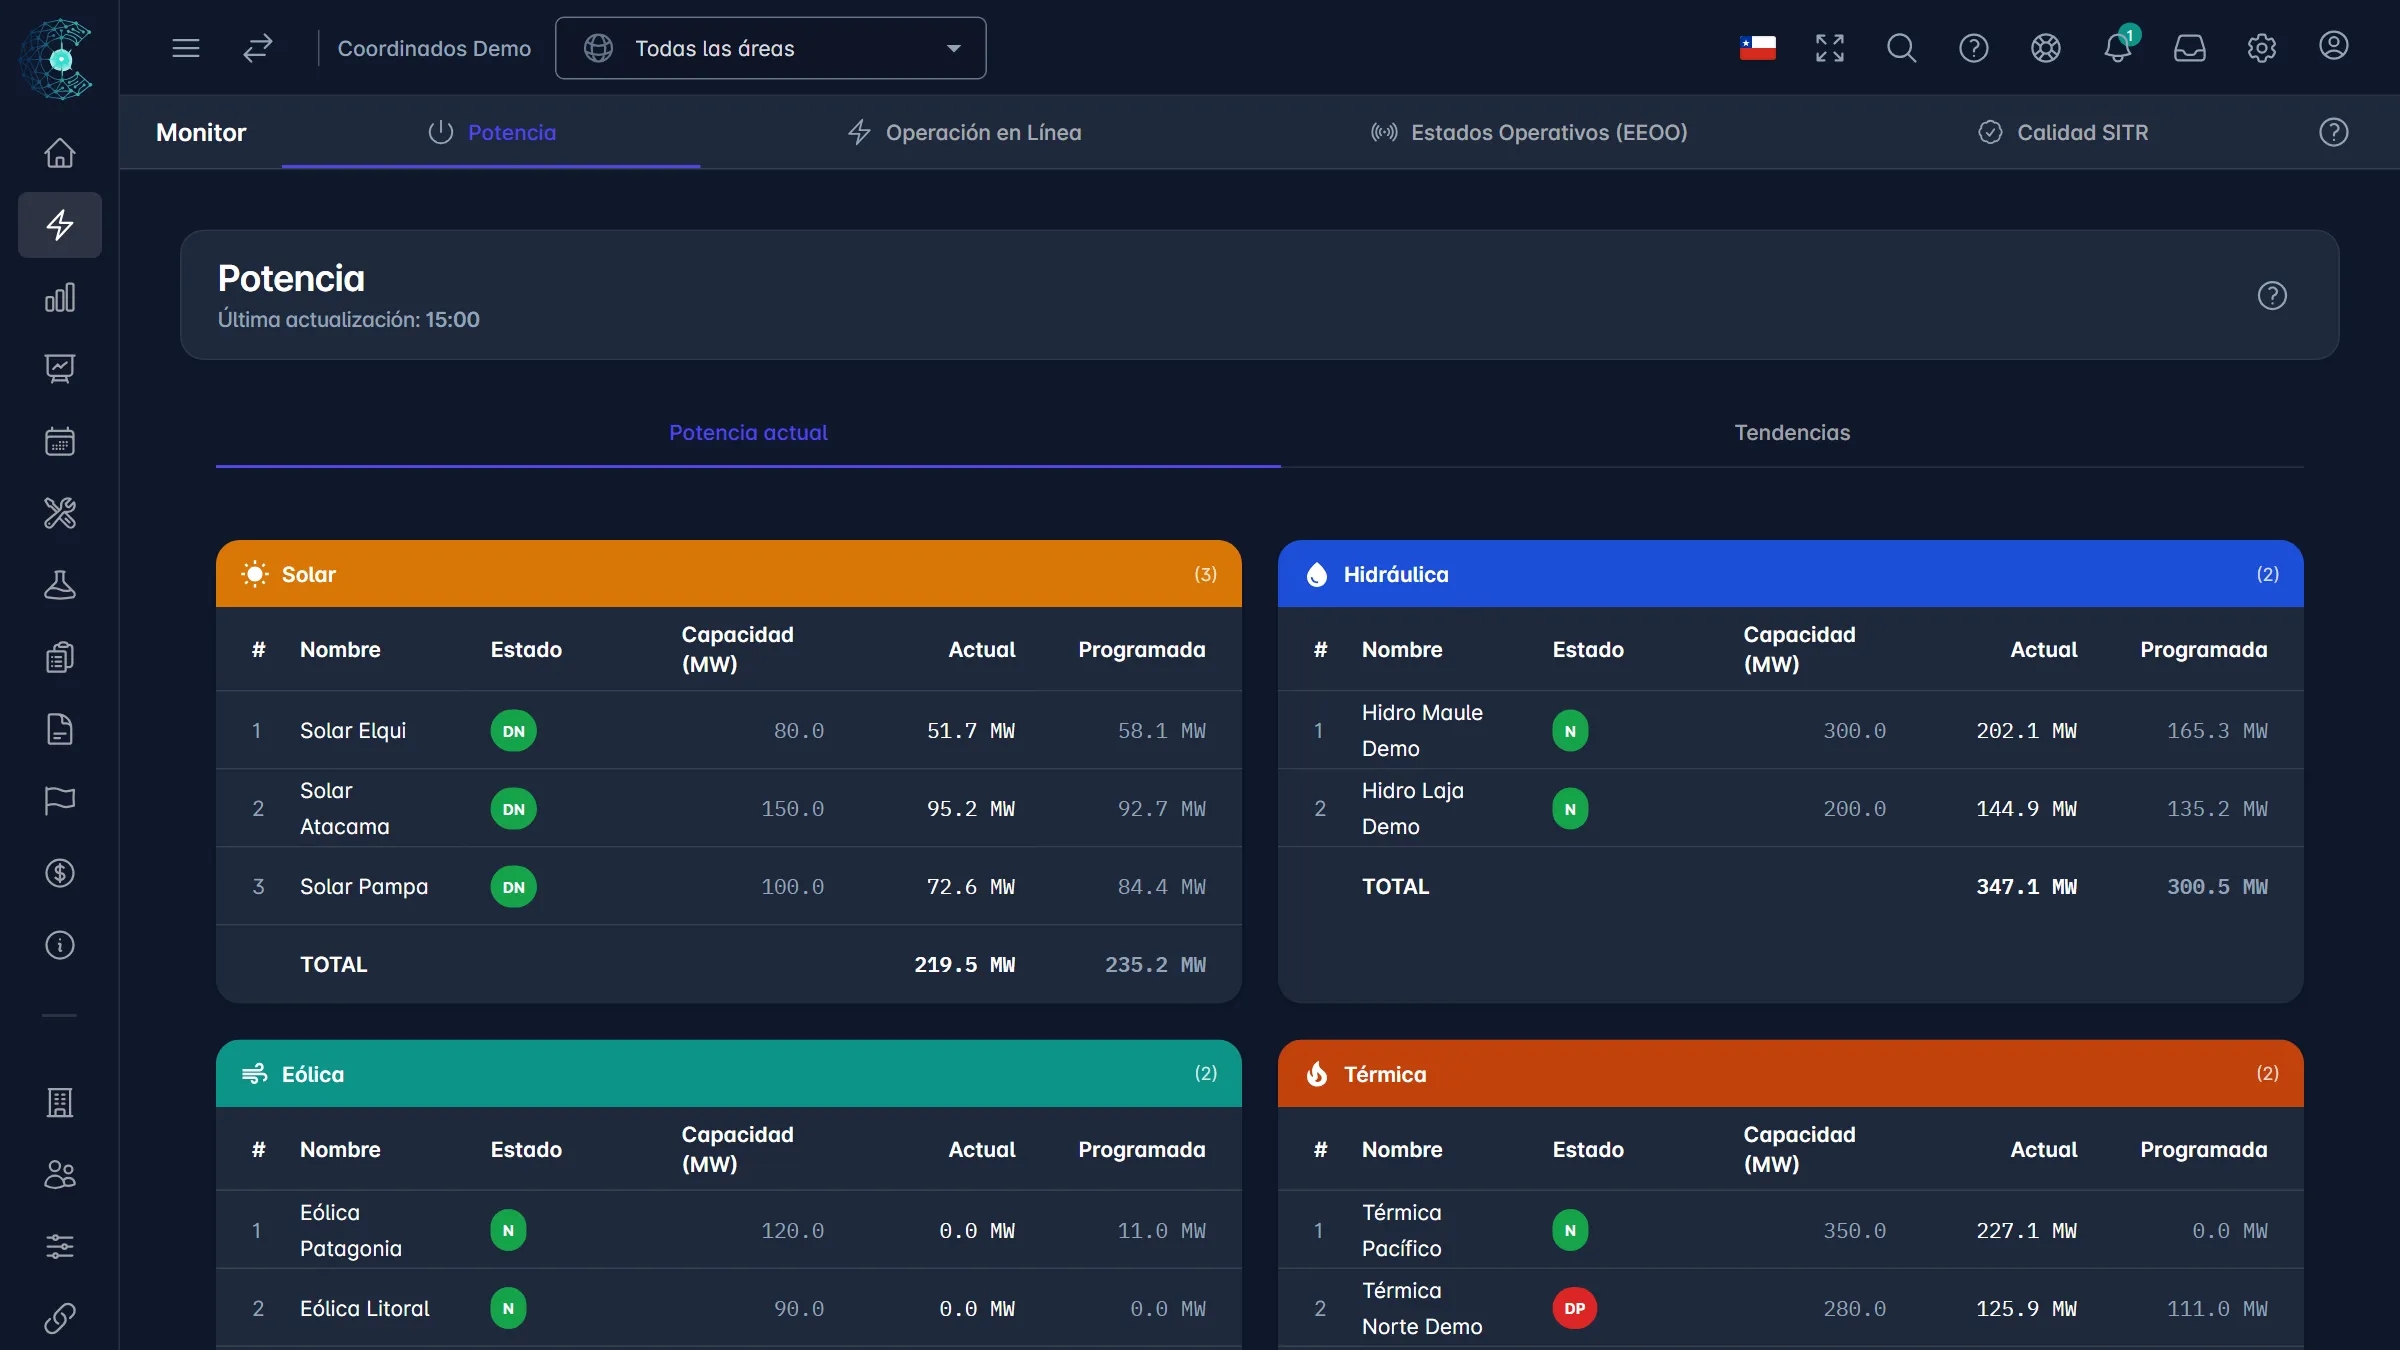This screenshot has height=1350, width=2400.
Task: Click the Solar panel header
Action: (729, 574)
